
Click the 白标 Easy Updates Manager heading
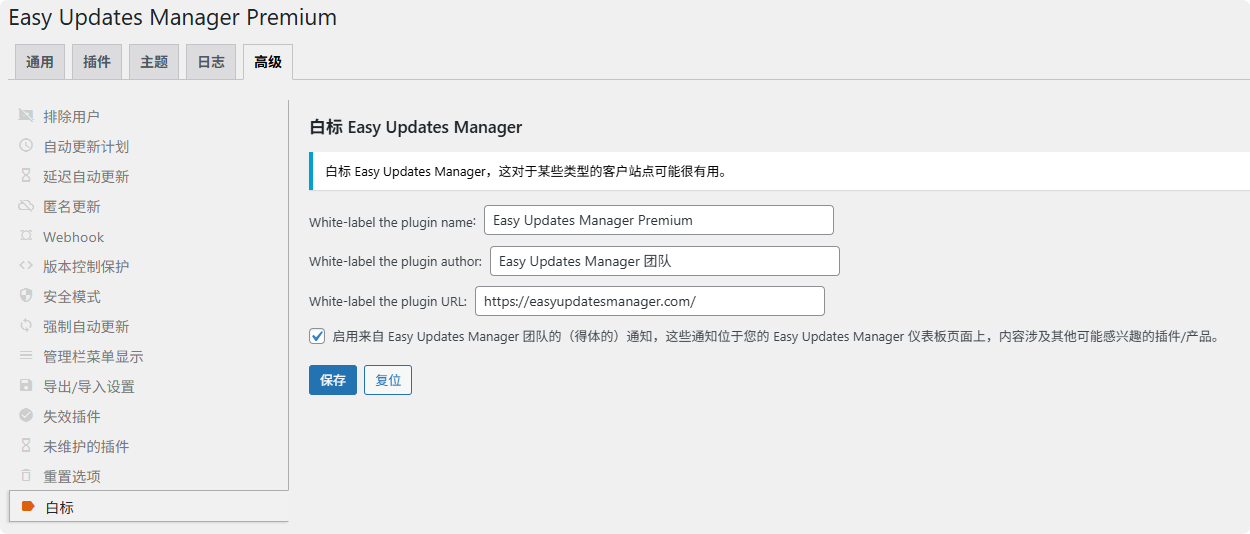tap(416, 127)
